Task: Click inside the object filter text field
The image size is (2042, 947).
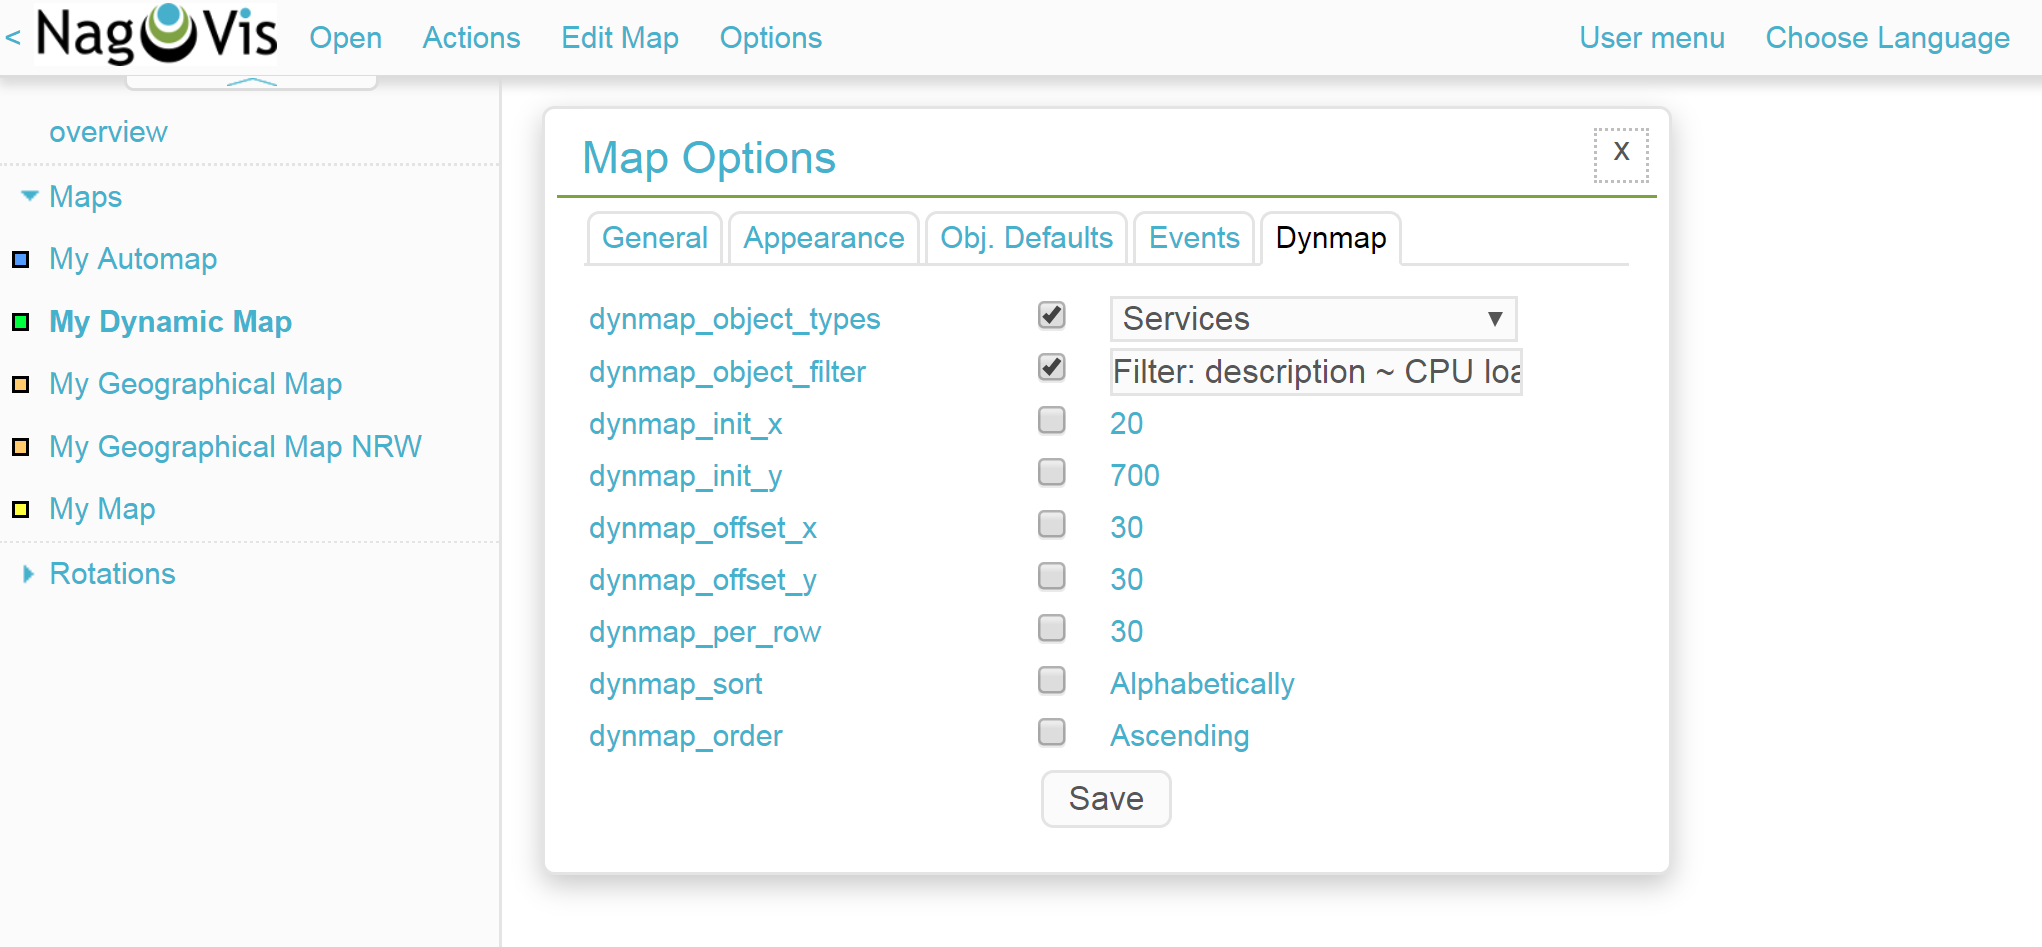Action: [x=1315, y=372]
